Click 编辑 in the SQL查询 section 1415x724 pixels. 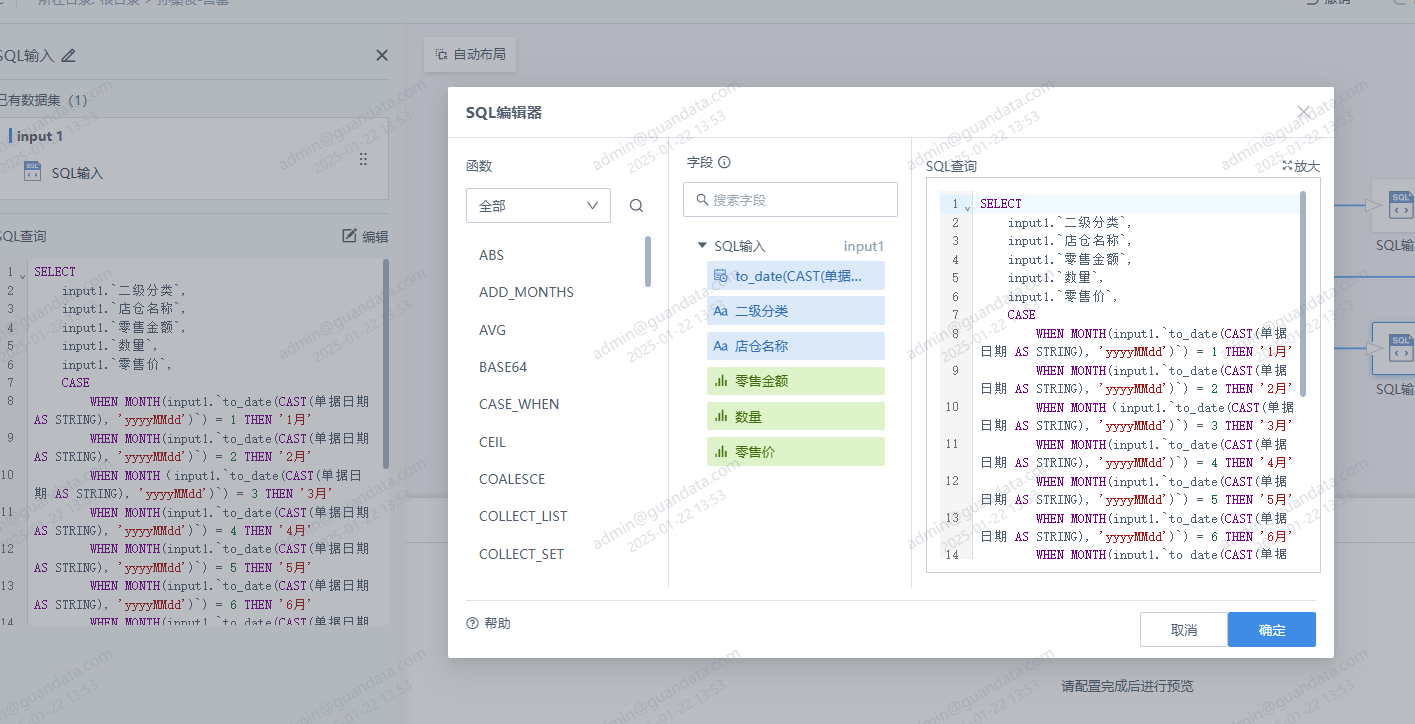[x=365, y=236]
